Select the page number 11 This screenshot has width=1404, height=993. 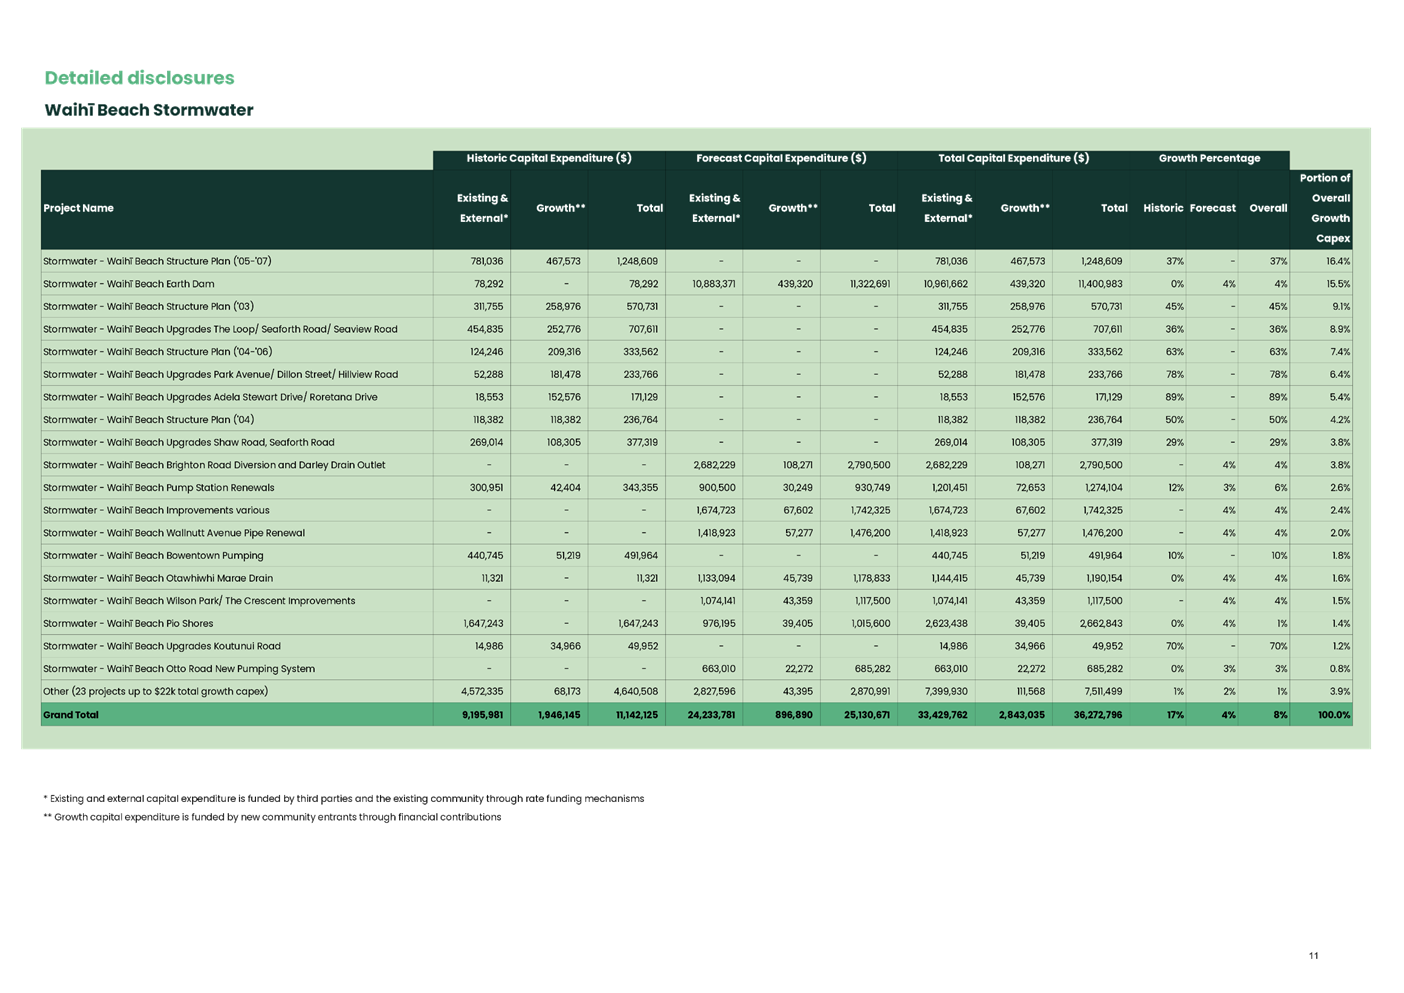tap(1313, 956)
